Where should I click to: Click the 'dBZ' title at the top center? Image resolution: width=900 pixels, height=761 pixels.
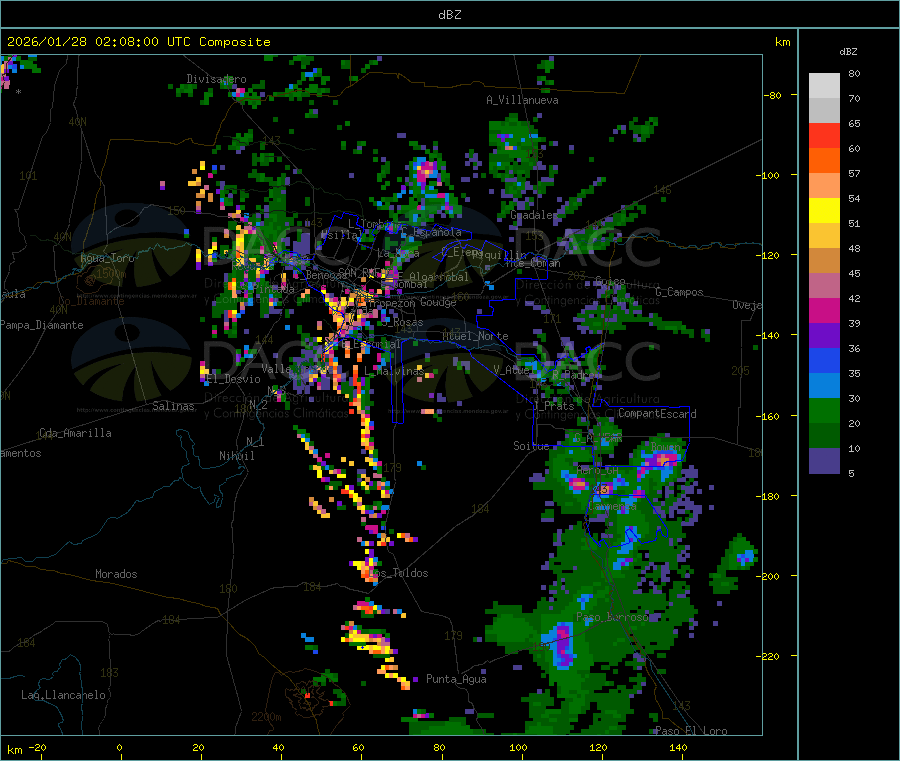(x=449, y=15)
